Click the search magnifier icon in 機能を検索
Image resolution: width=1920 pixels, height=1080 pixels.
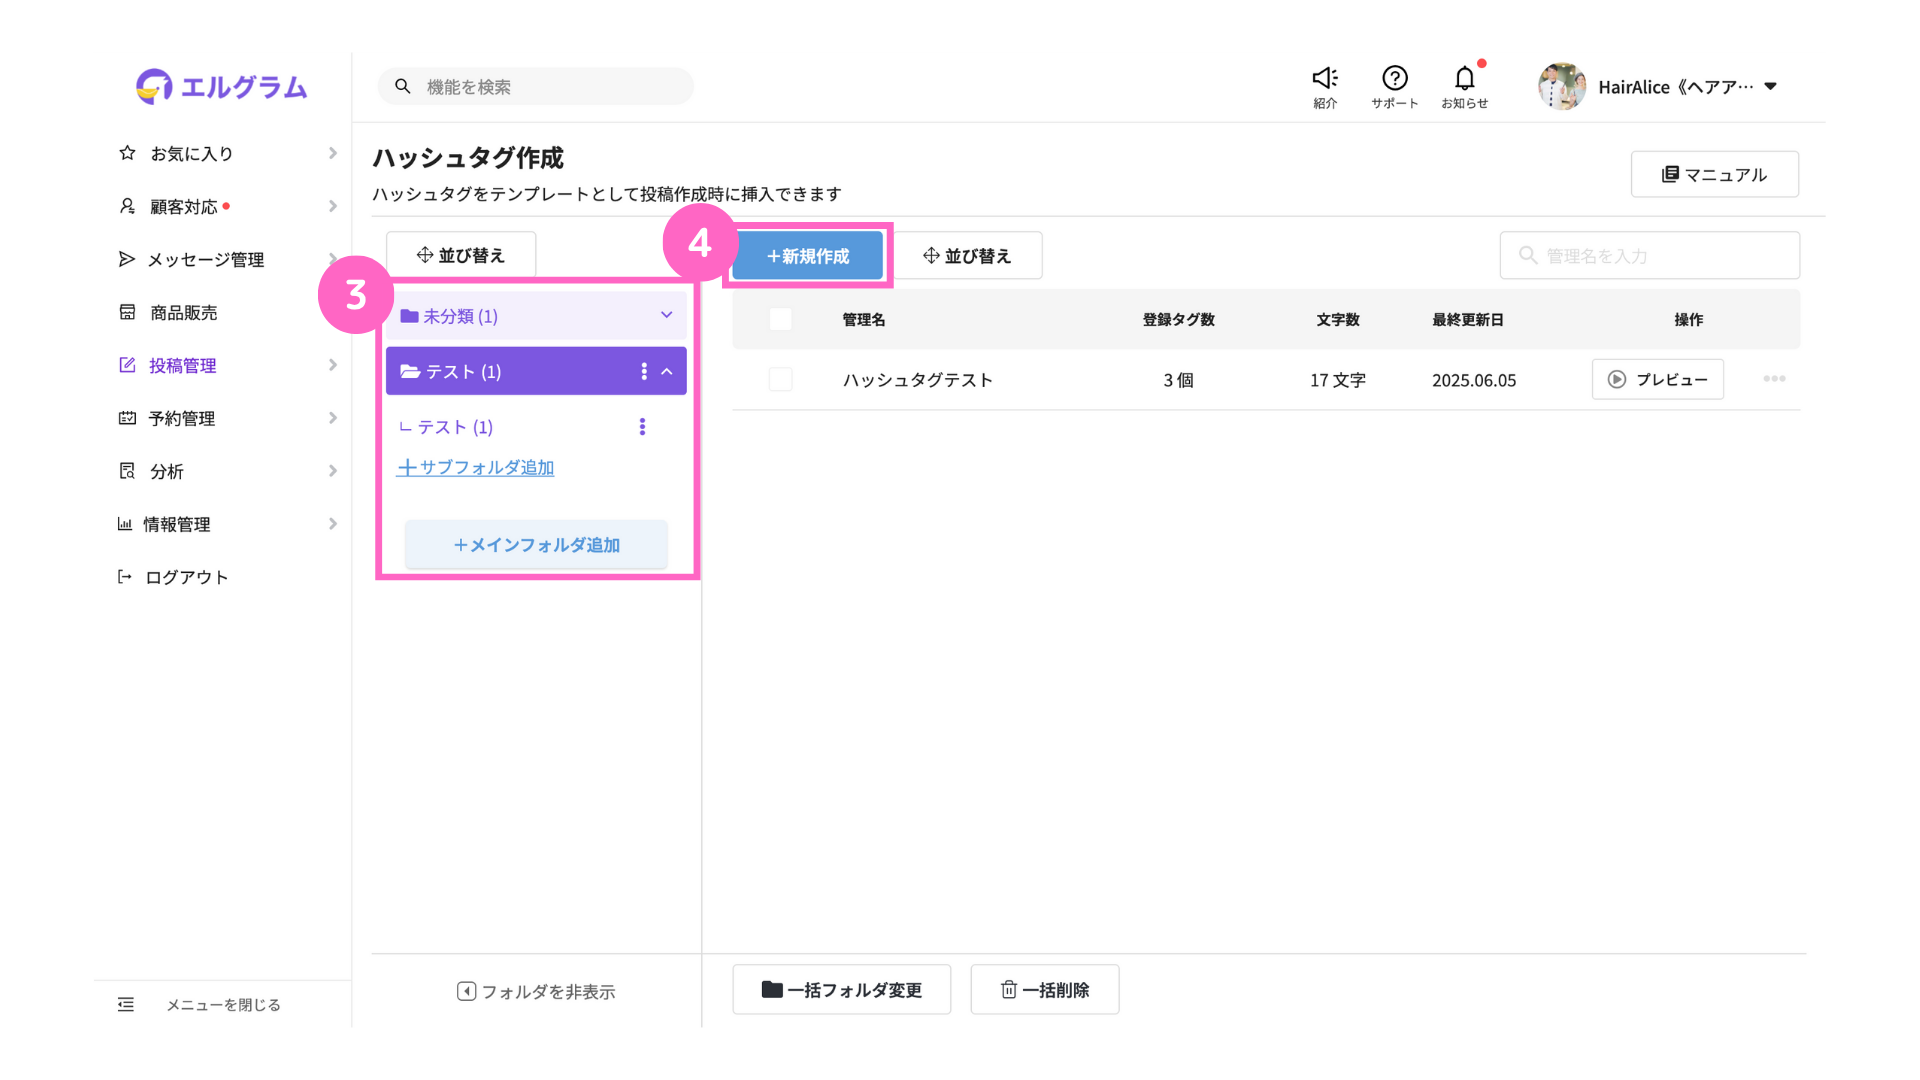click(403, 87)
